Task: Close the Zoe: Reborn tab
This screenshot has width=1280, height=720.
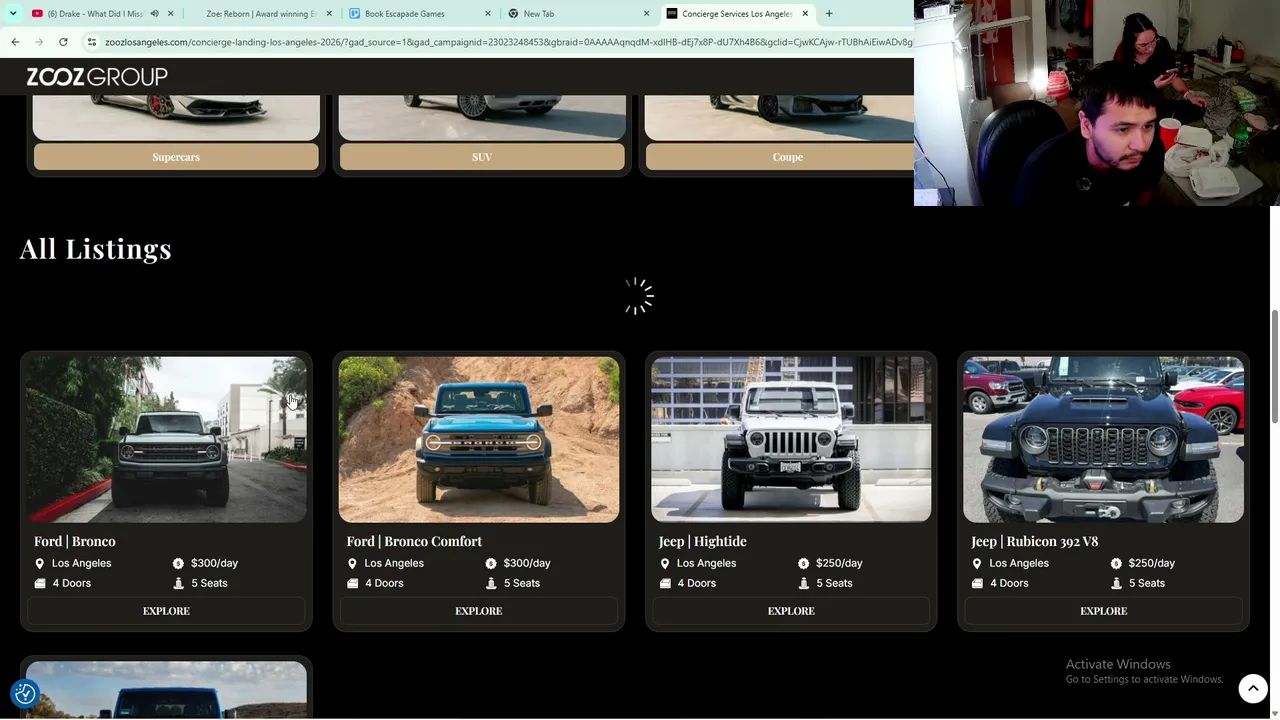Action: tap(329, 14)
